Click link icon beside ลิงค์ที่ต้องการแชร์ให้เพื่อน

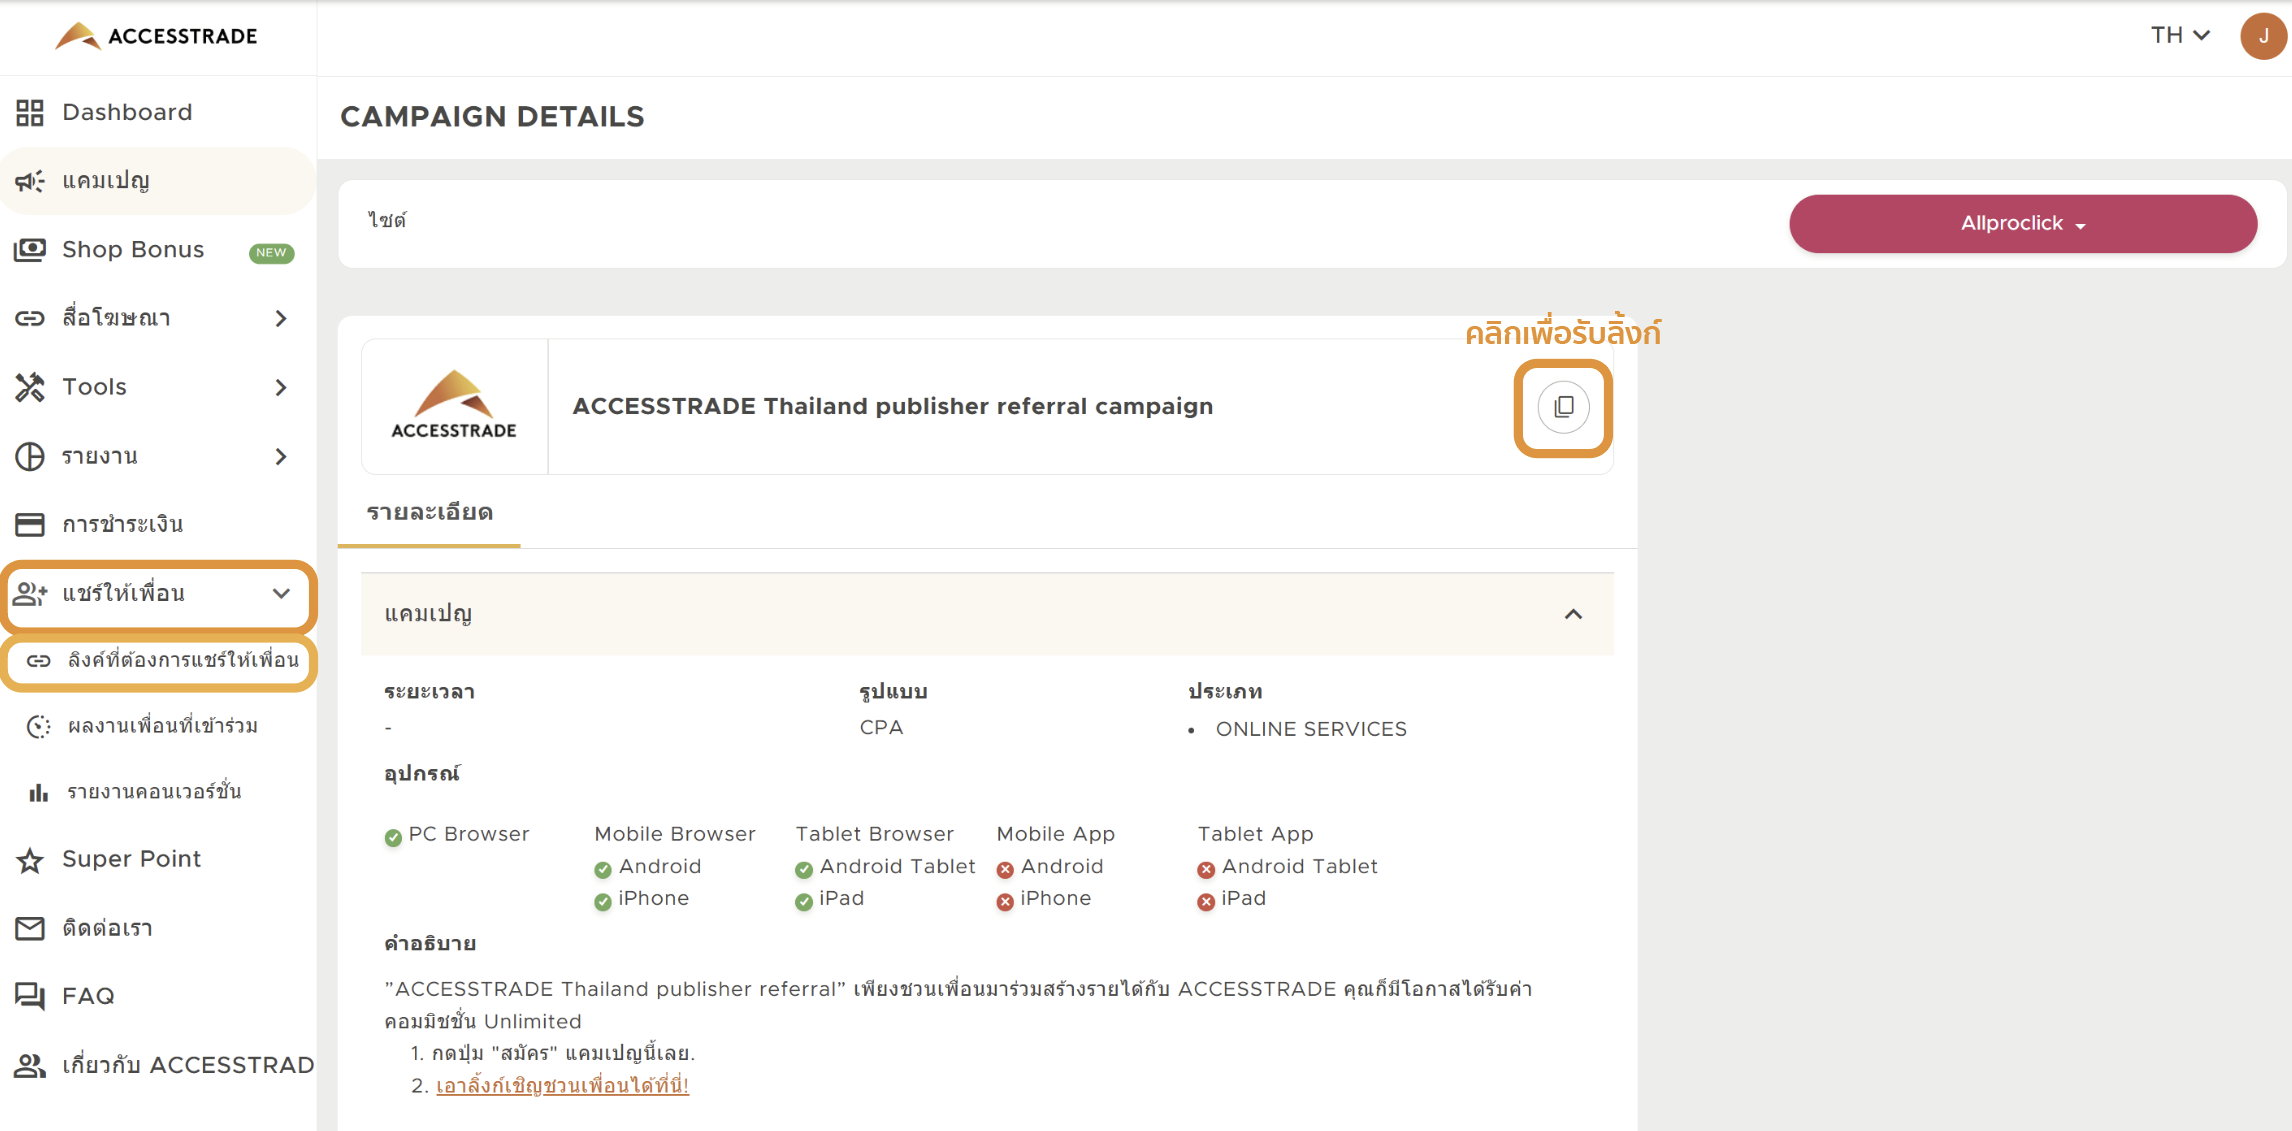click(39, 661)
